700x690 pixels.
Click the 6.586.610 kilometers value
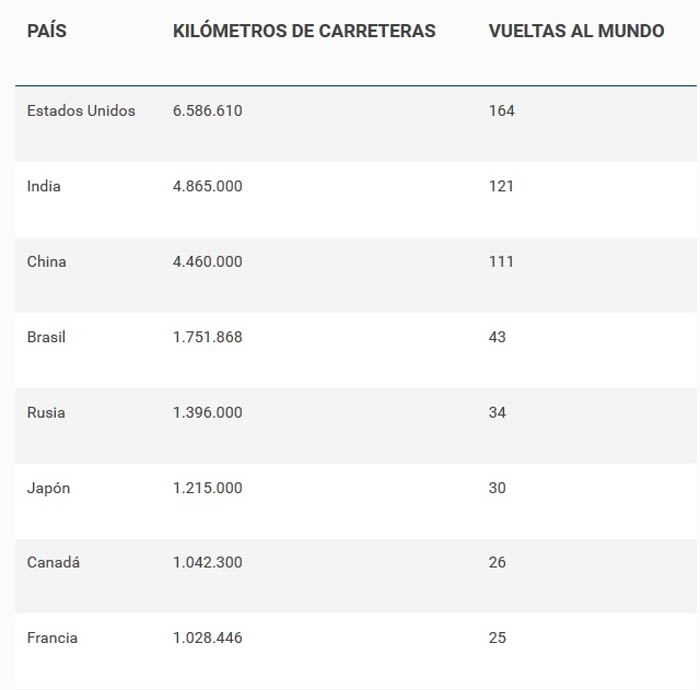(x=208, y=111)
